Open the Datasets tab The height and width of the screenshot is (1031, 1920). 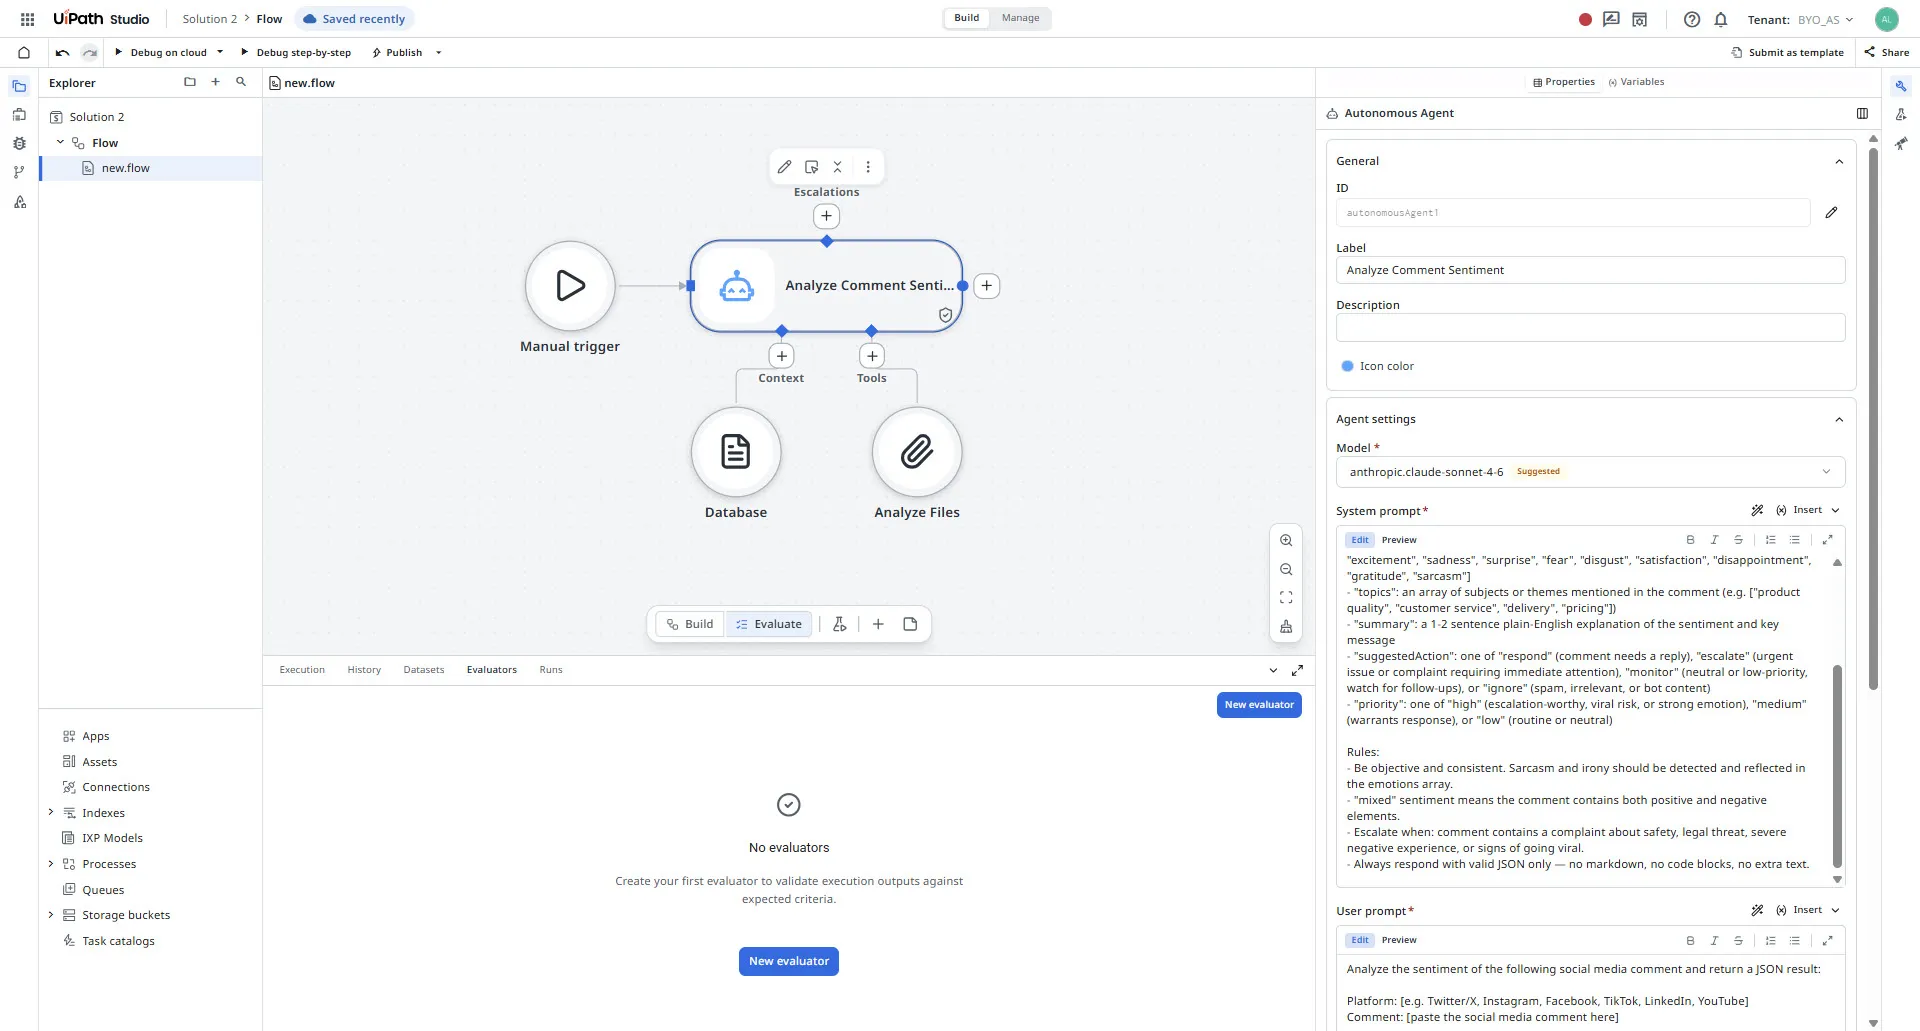pyautogui.click(x=424, y=670)
